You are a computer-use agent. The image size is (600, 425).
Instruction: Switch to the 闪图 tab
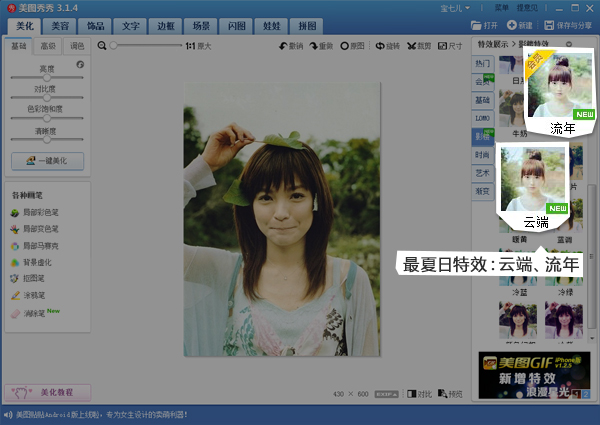(x=236, y=26)
